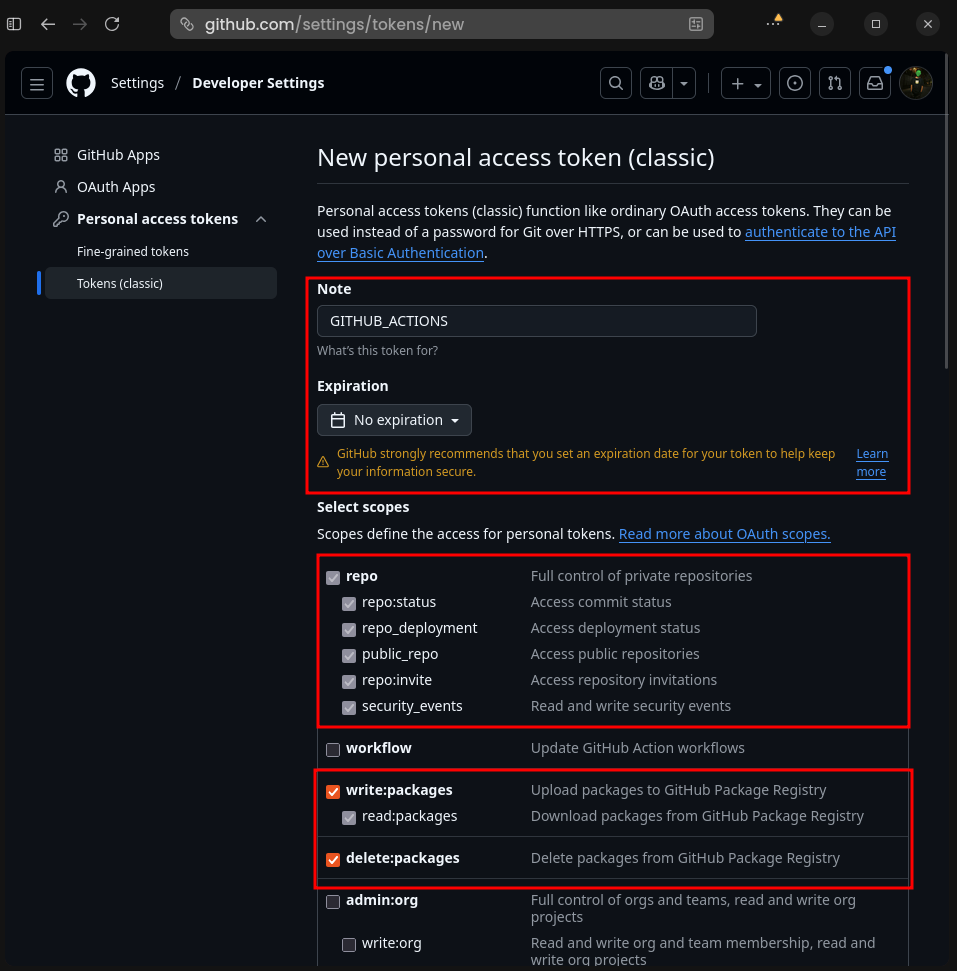Click the pull requests icon
Screen dimensions: 957x971
834,83
